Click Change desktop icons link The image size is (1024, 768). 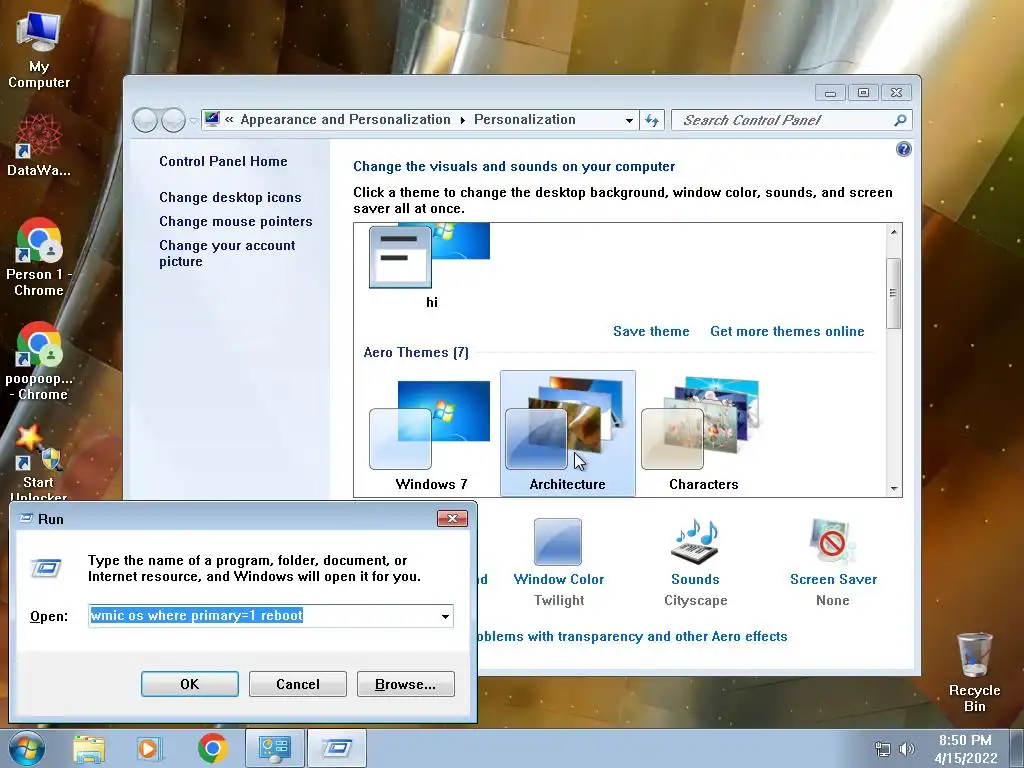coord(231,197)
